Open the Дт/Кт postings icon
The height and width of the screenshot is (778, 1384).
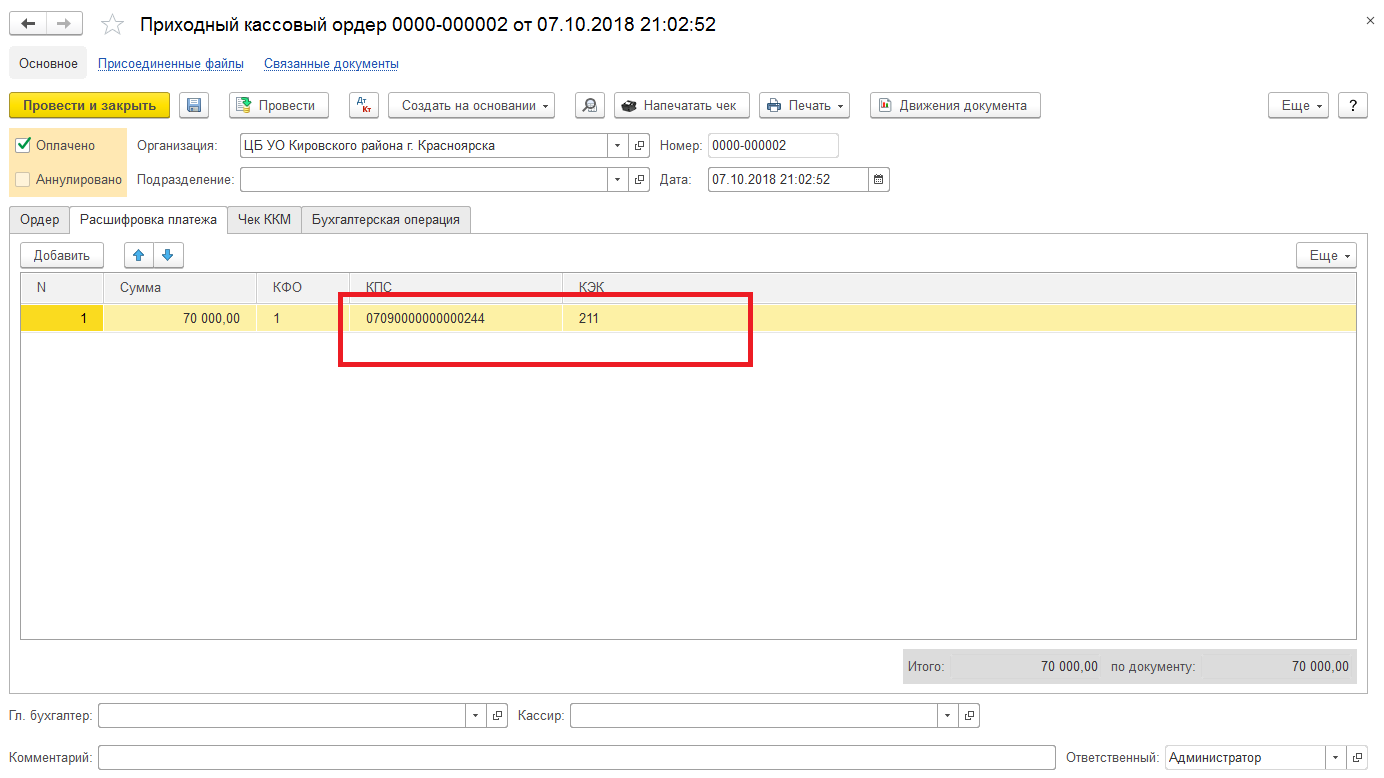coord(364,106)
